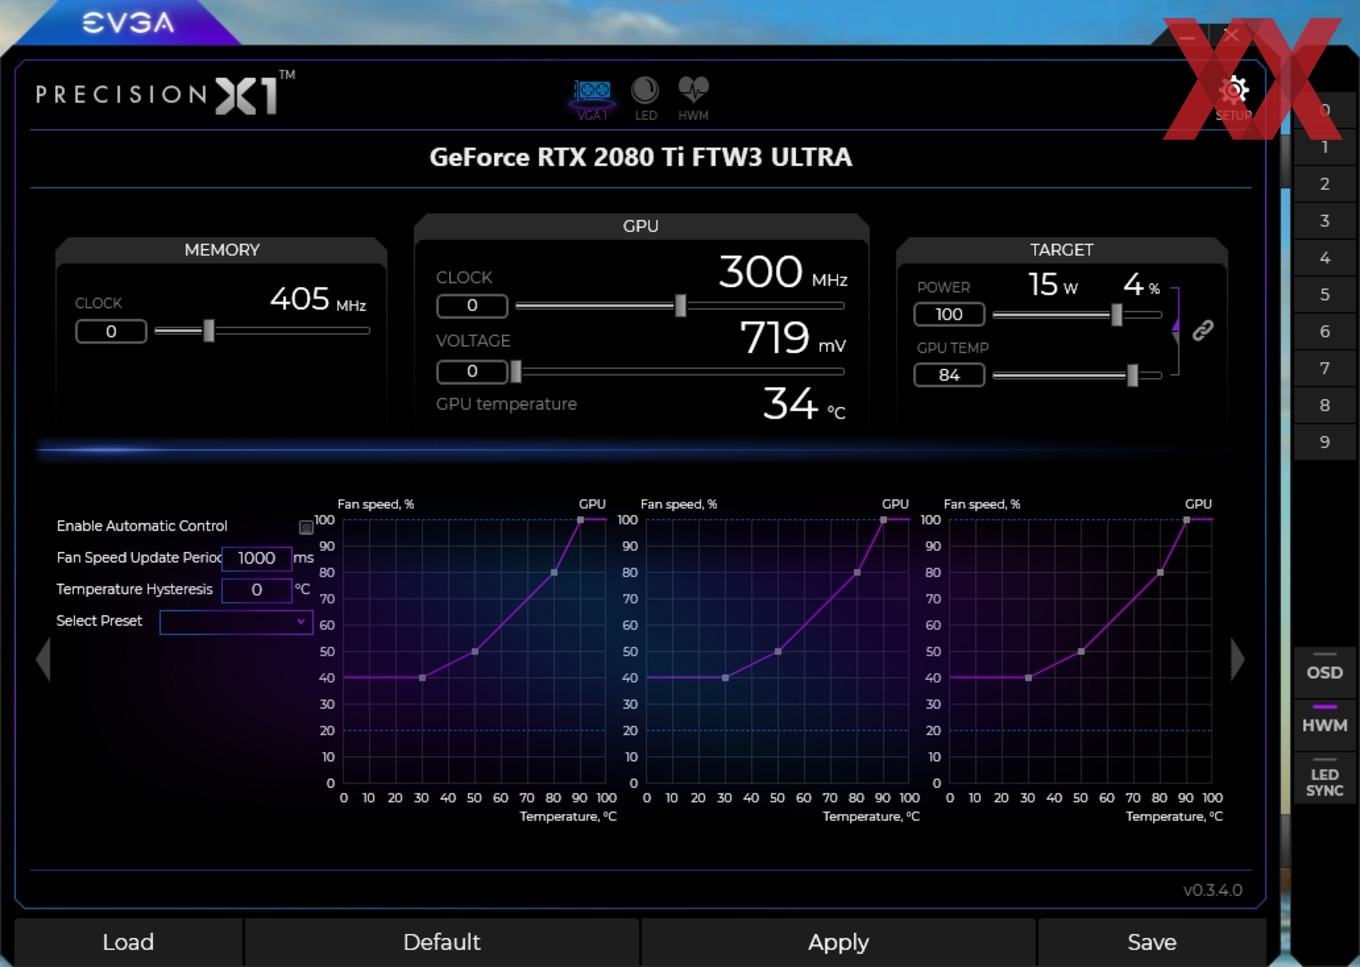Click the Default button
Viewport: 1360px width, 967px height.
point(441,942)
